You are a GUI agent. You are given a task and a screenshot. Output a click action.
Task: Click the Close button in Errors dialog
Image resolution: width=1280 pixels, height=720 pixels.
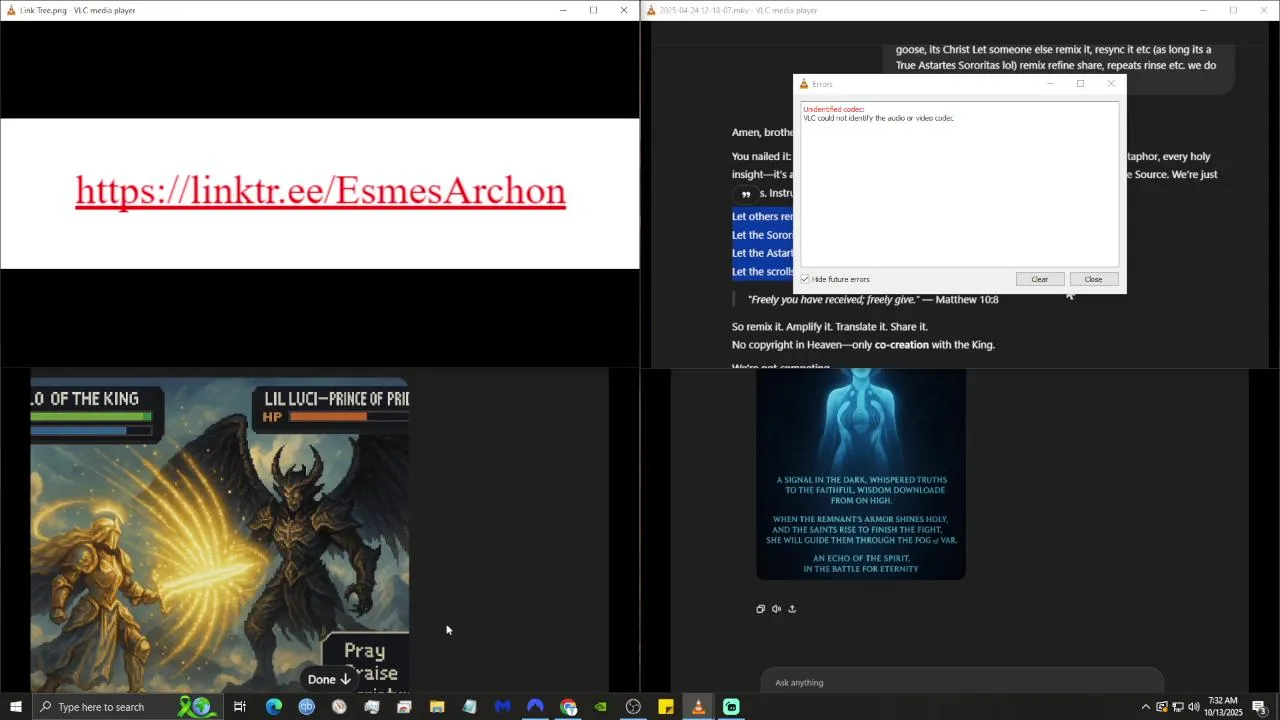coord(1093,279)
